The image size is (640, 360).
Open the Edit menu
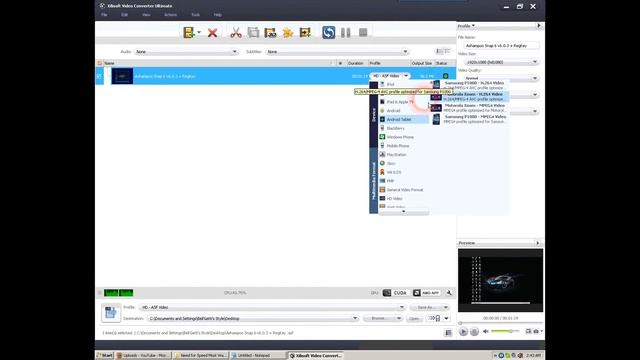click(124, 15)
